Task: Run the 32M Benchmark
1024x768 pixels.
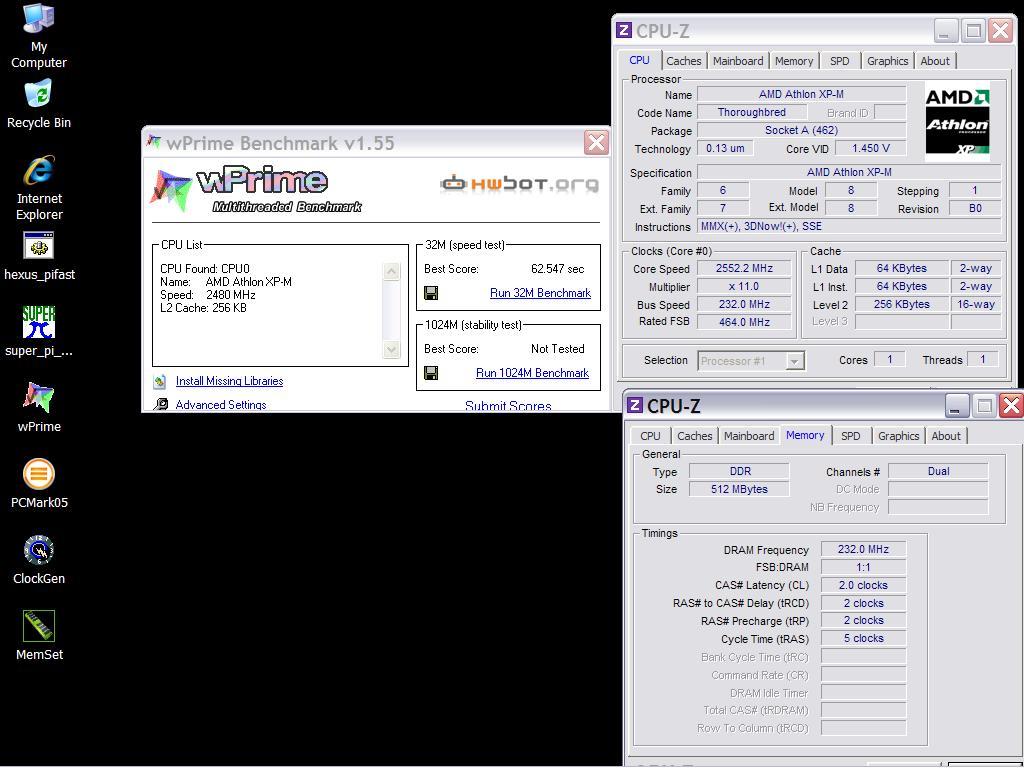Action: [x=540, y=293]
